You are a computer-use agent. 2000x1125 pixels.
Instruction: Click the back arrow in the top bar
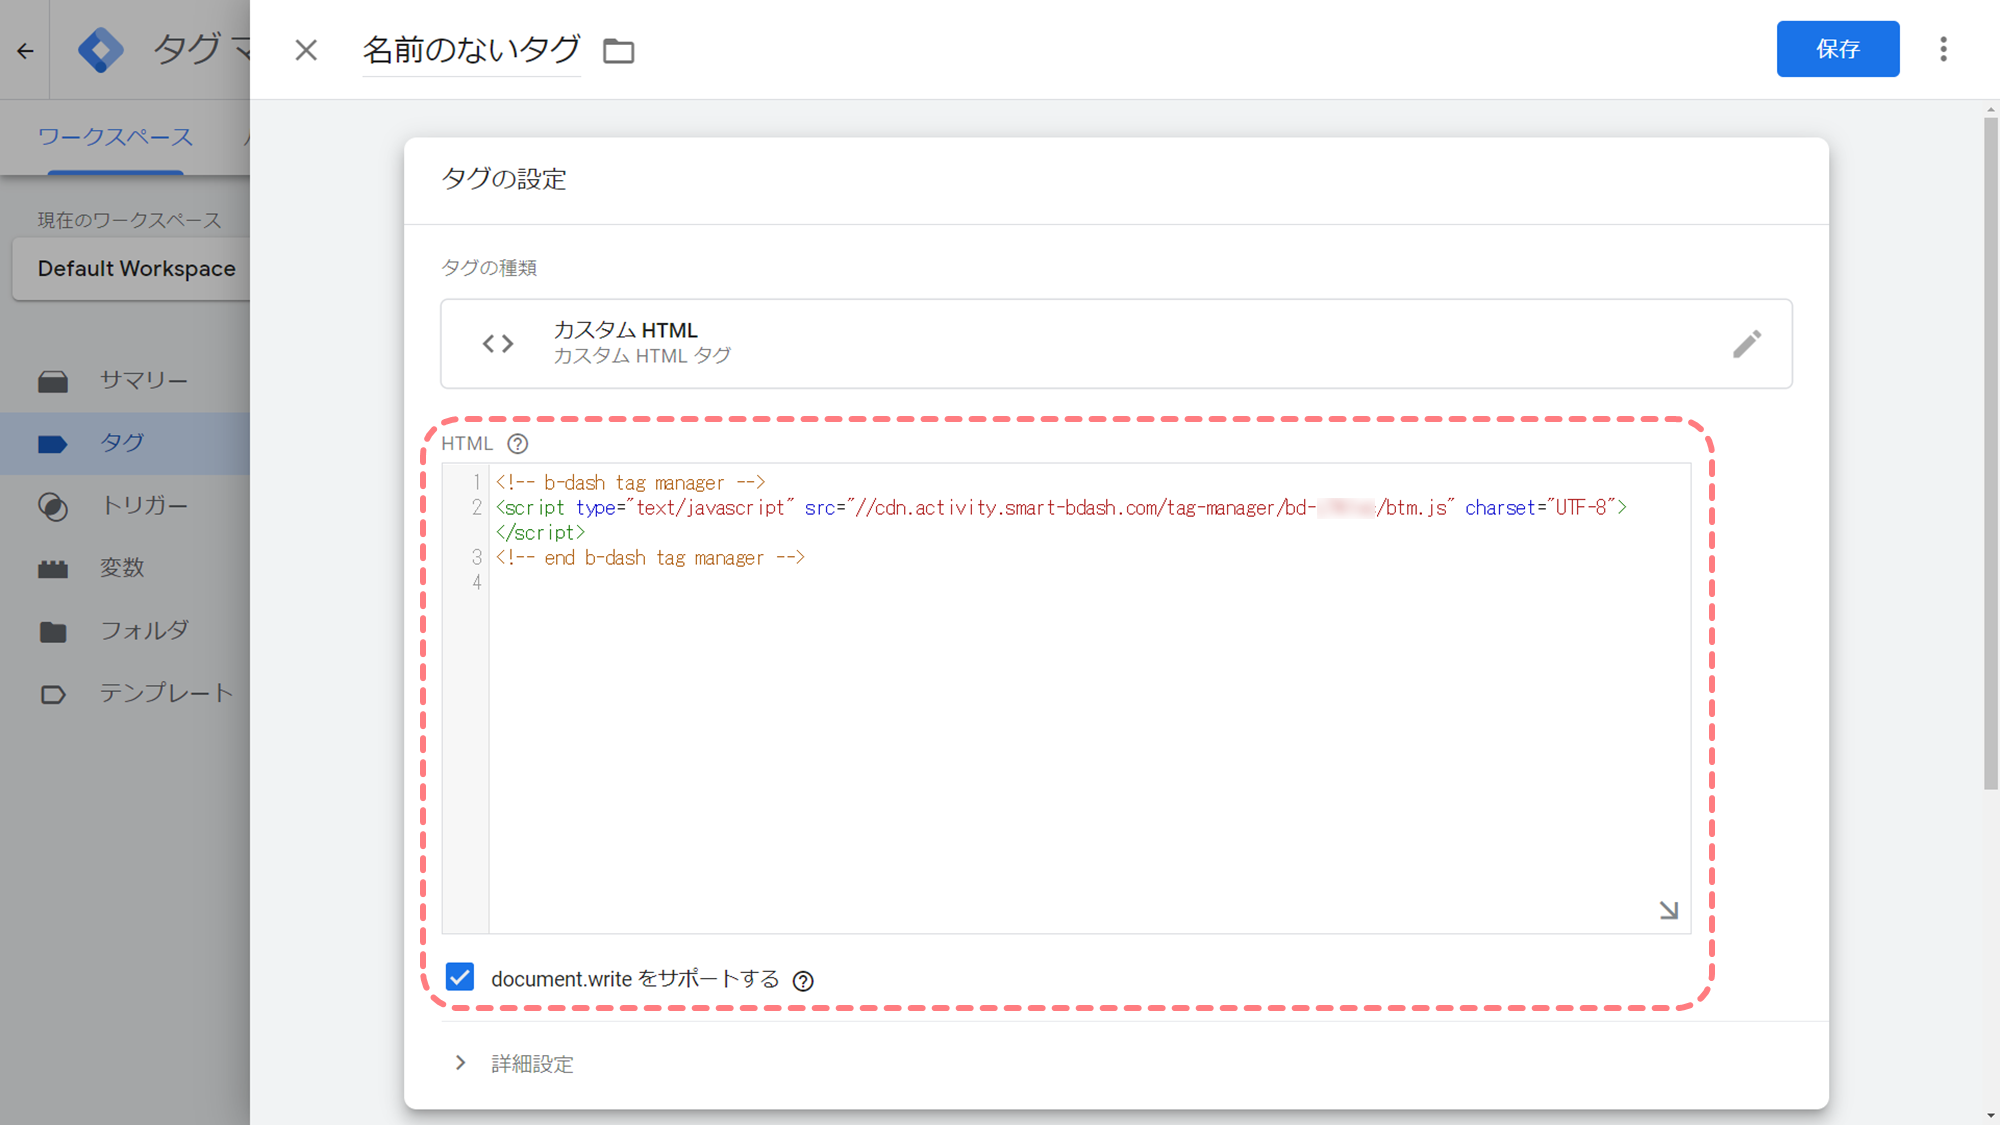click(25, 50)
